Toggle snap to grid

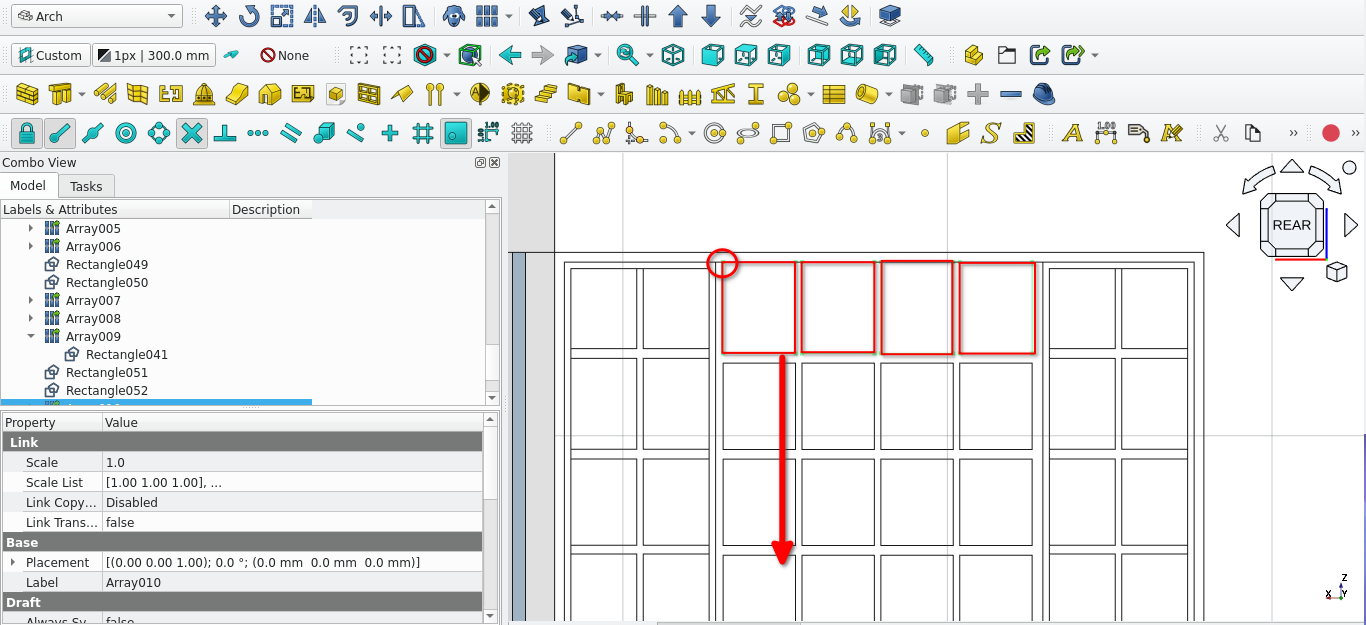tap(422, 133)
